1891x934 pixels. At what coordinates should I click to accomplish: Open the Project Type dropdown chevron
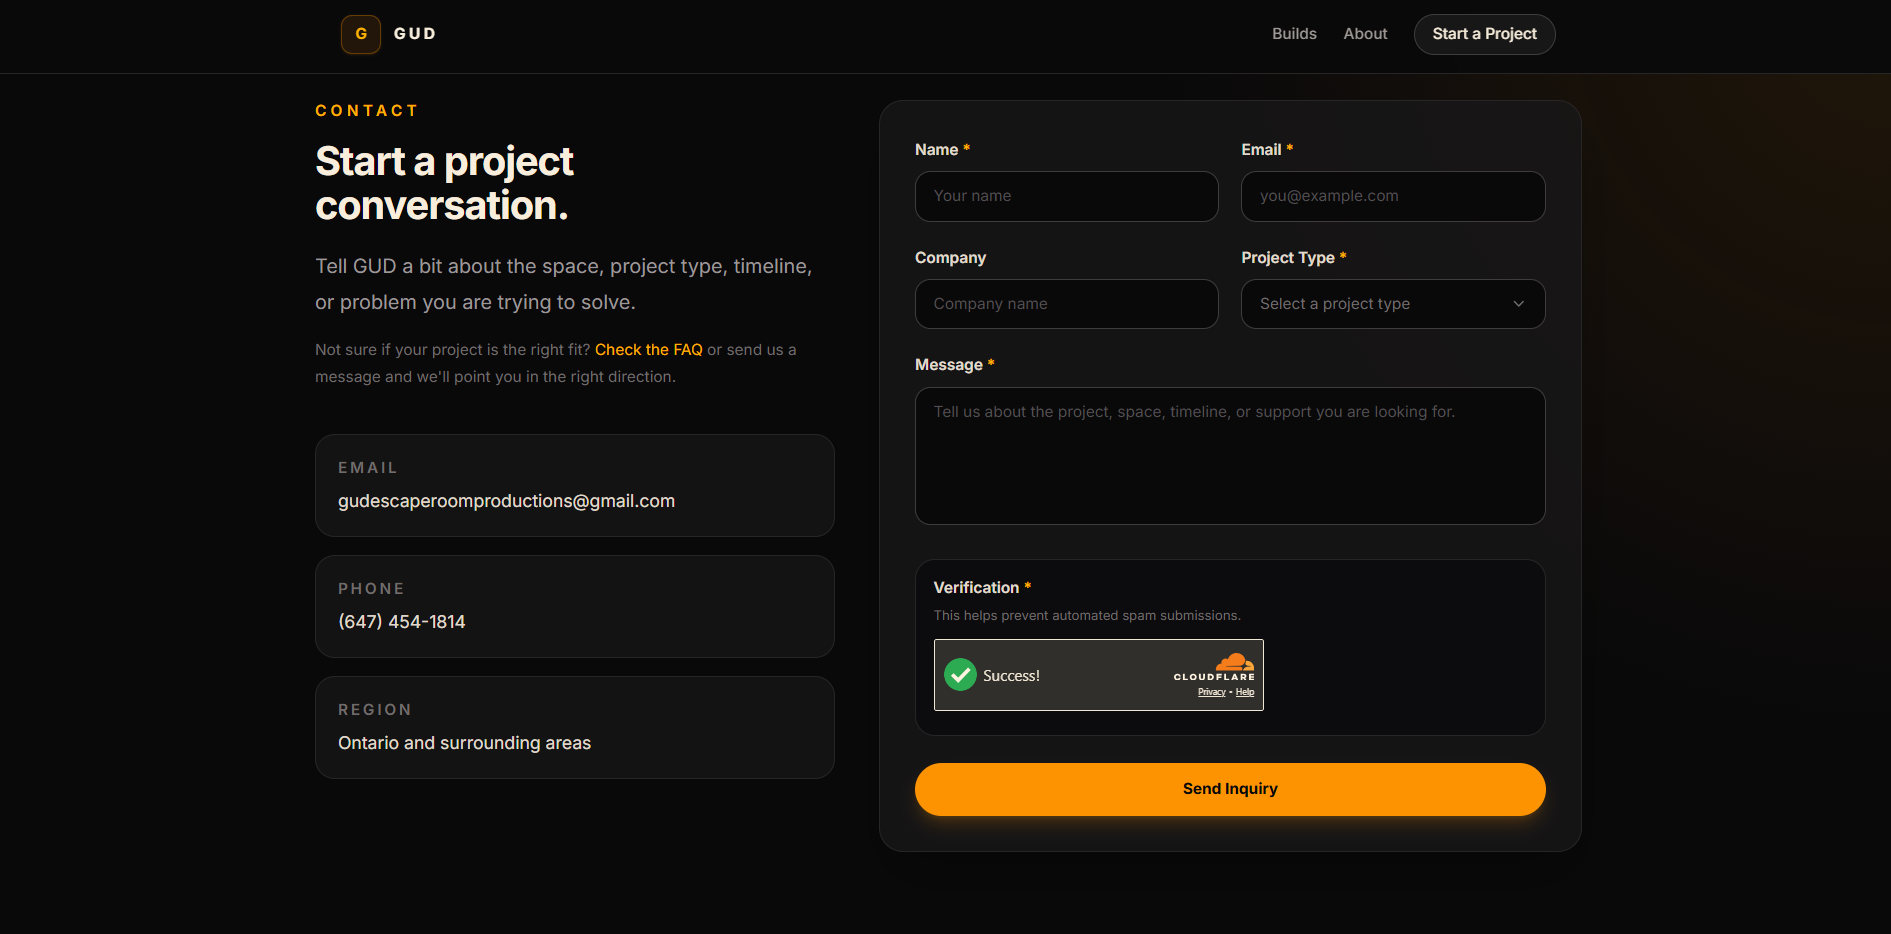(x=1518, y=304)
